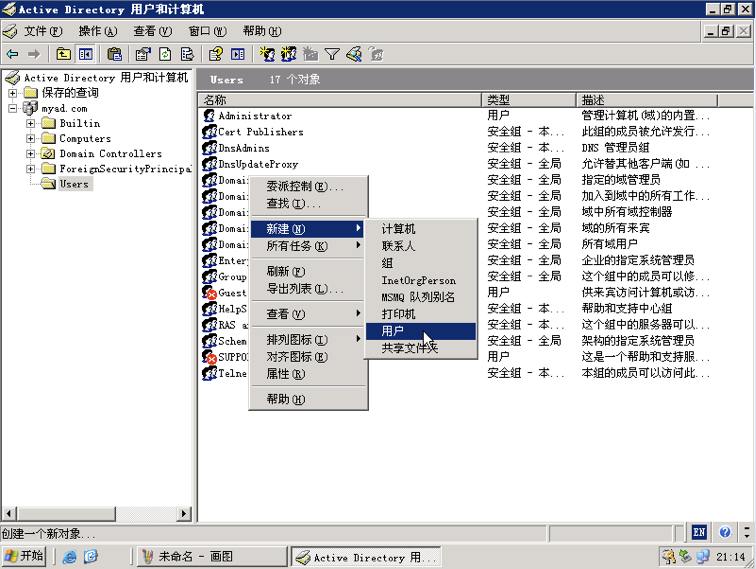Click the disabled Guest account icon
The width and height of the screenshot is (756, 569).
[x=209, y=293]
